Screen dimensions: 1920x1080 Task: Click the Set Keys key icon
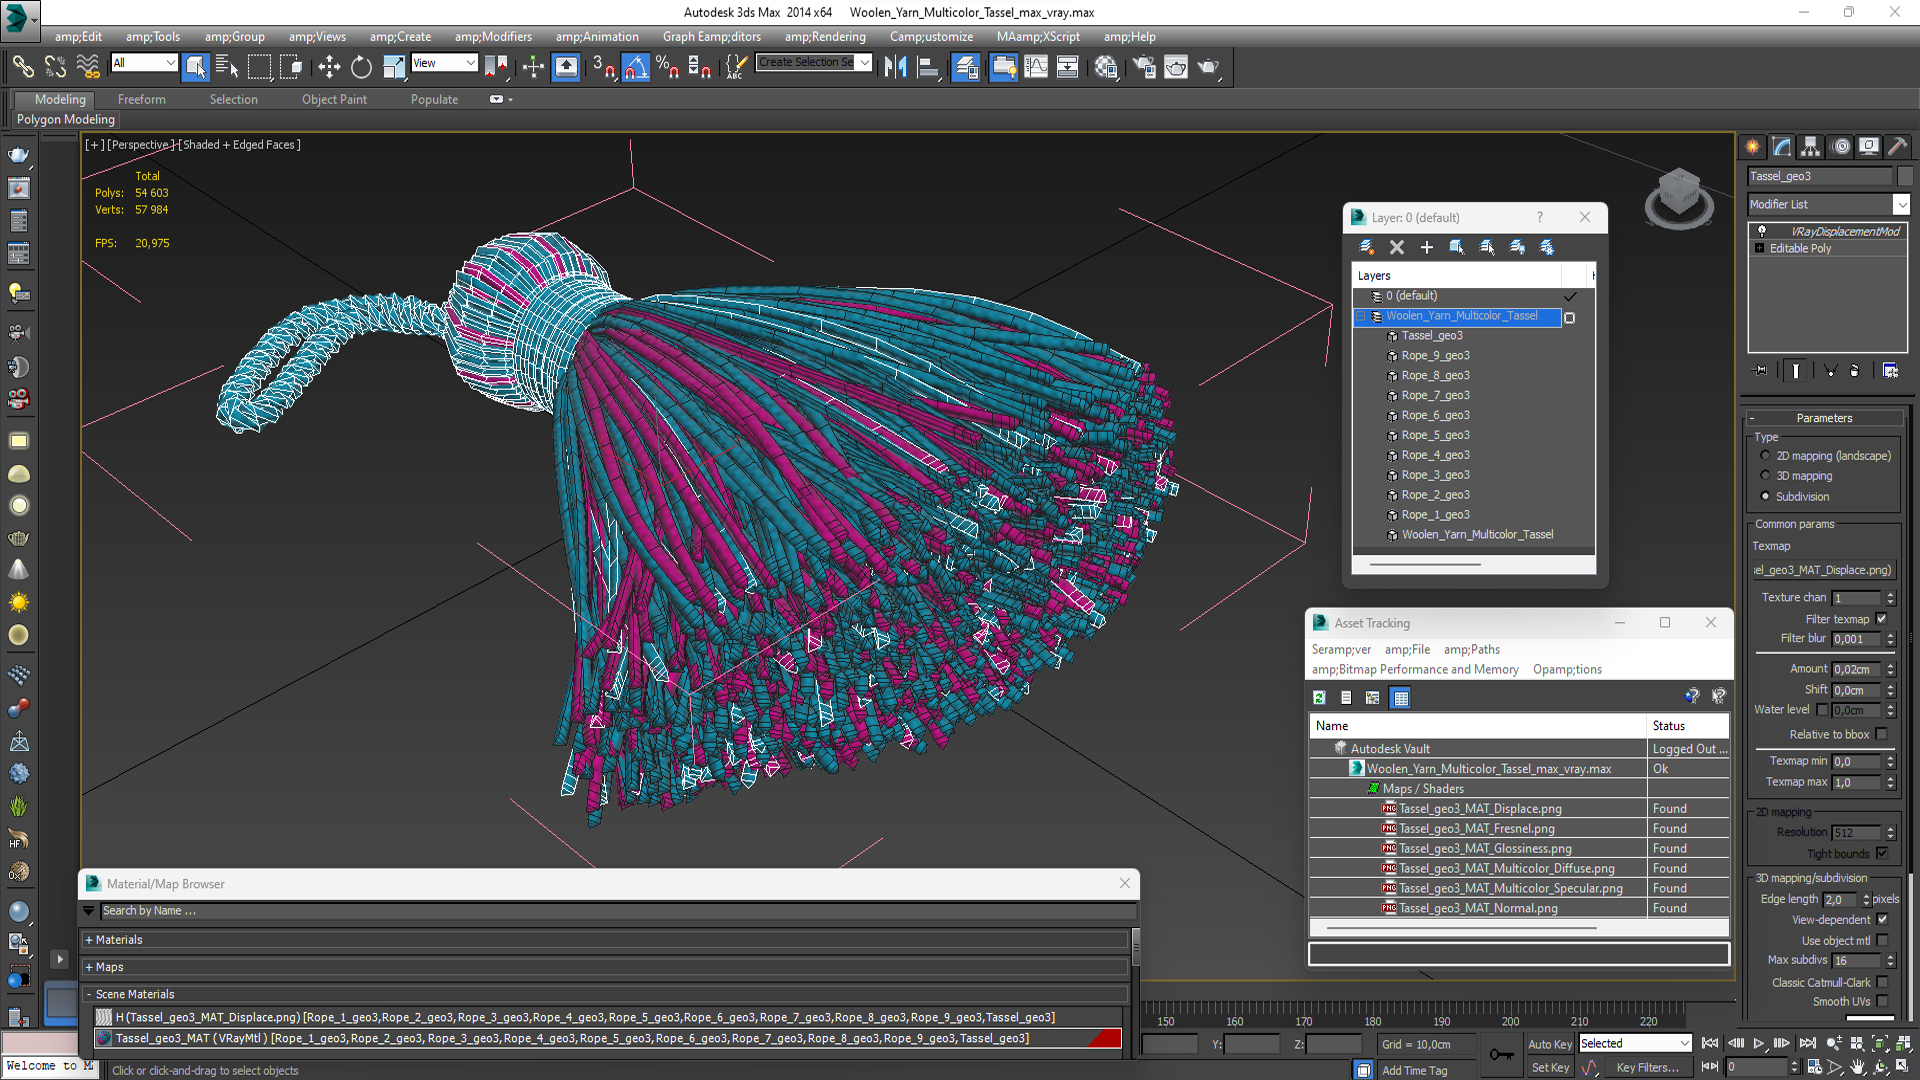coord(1501,1055)
